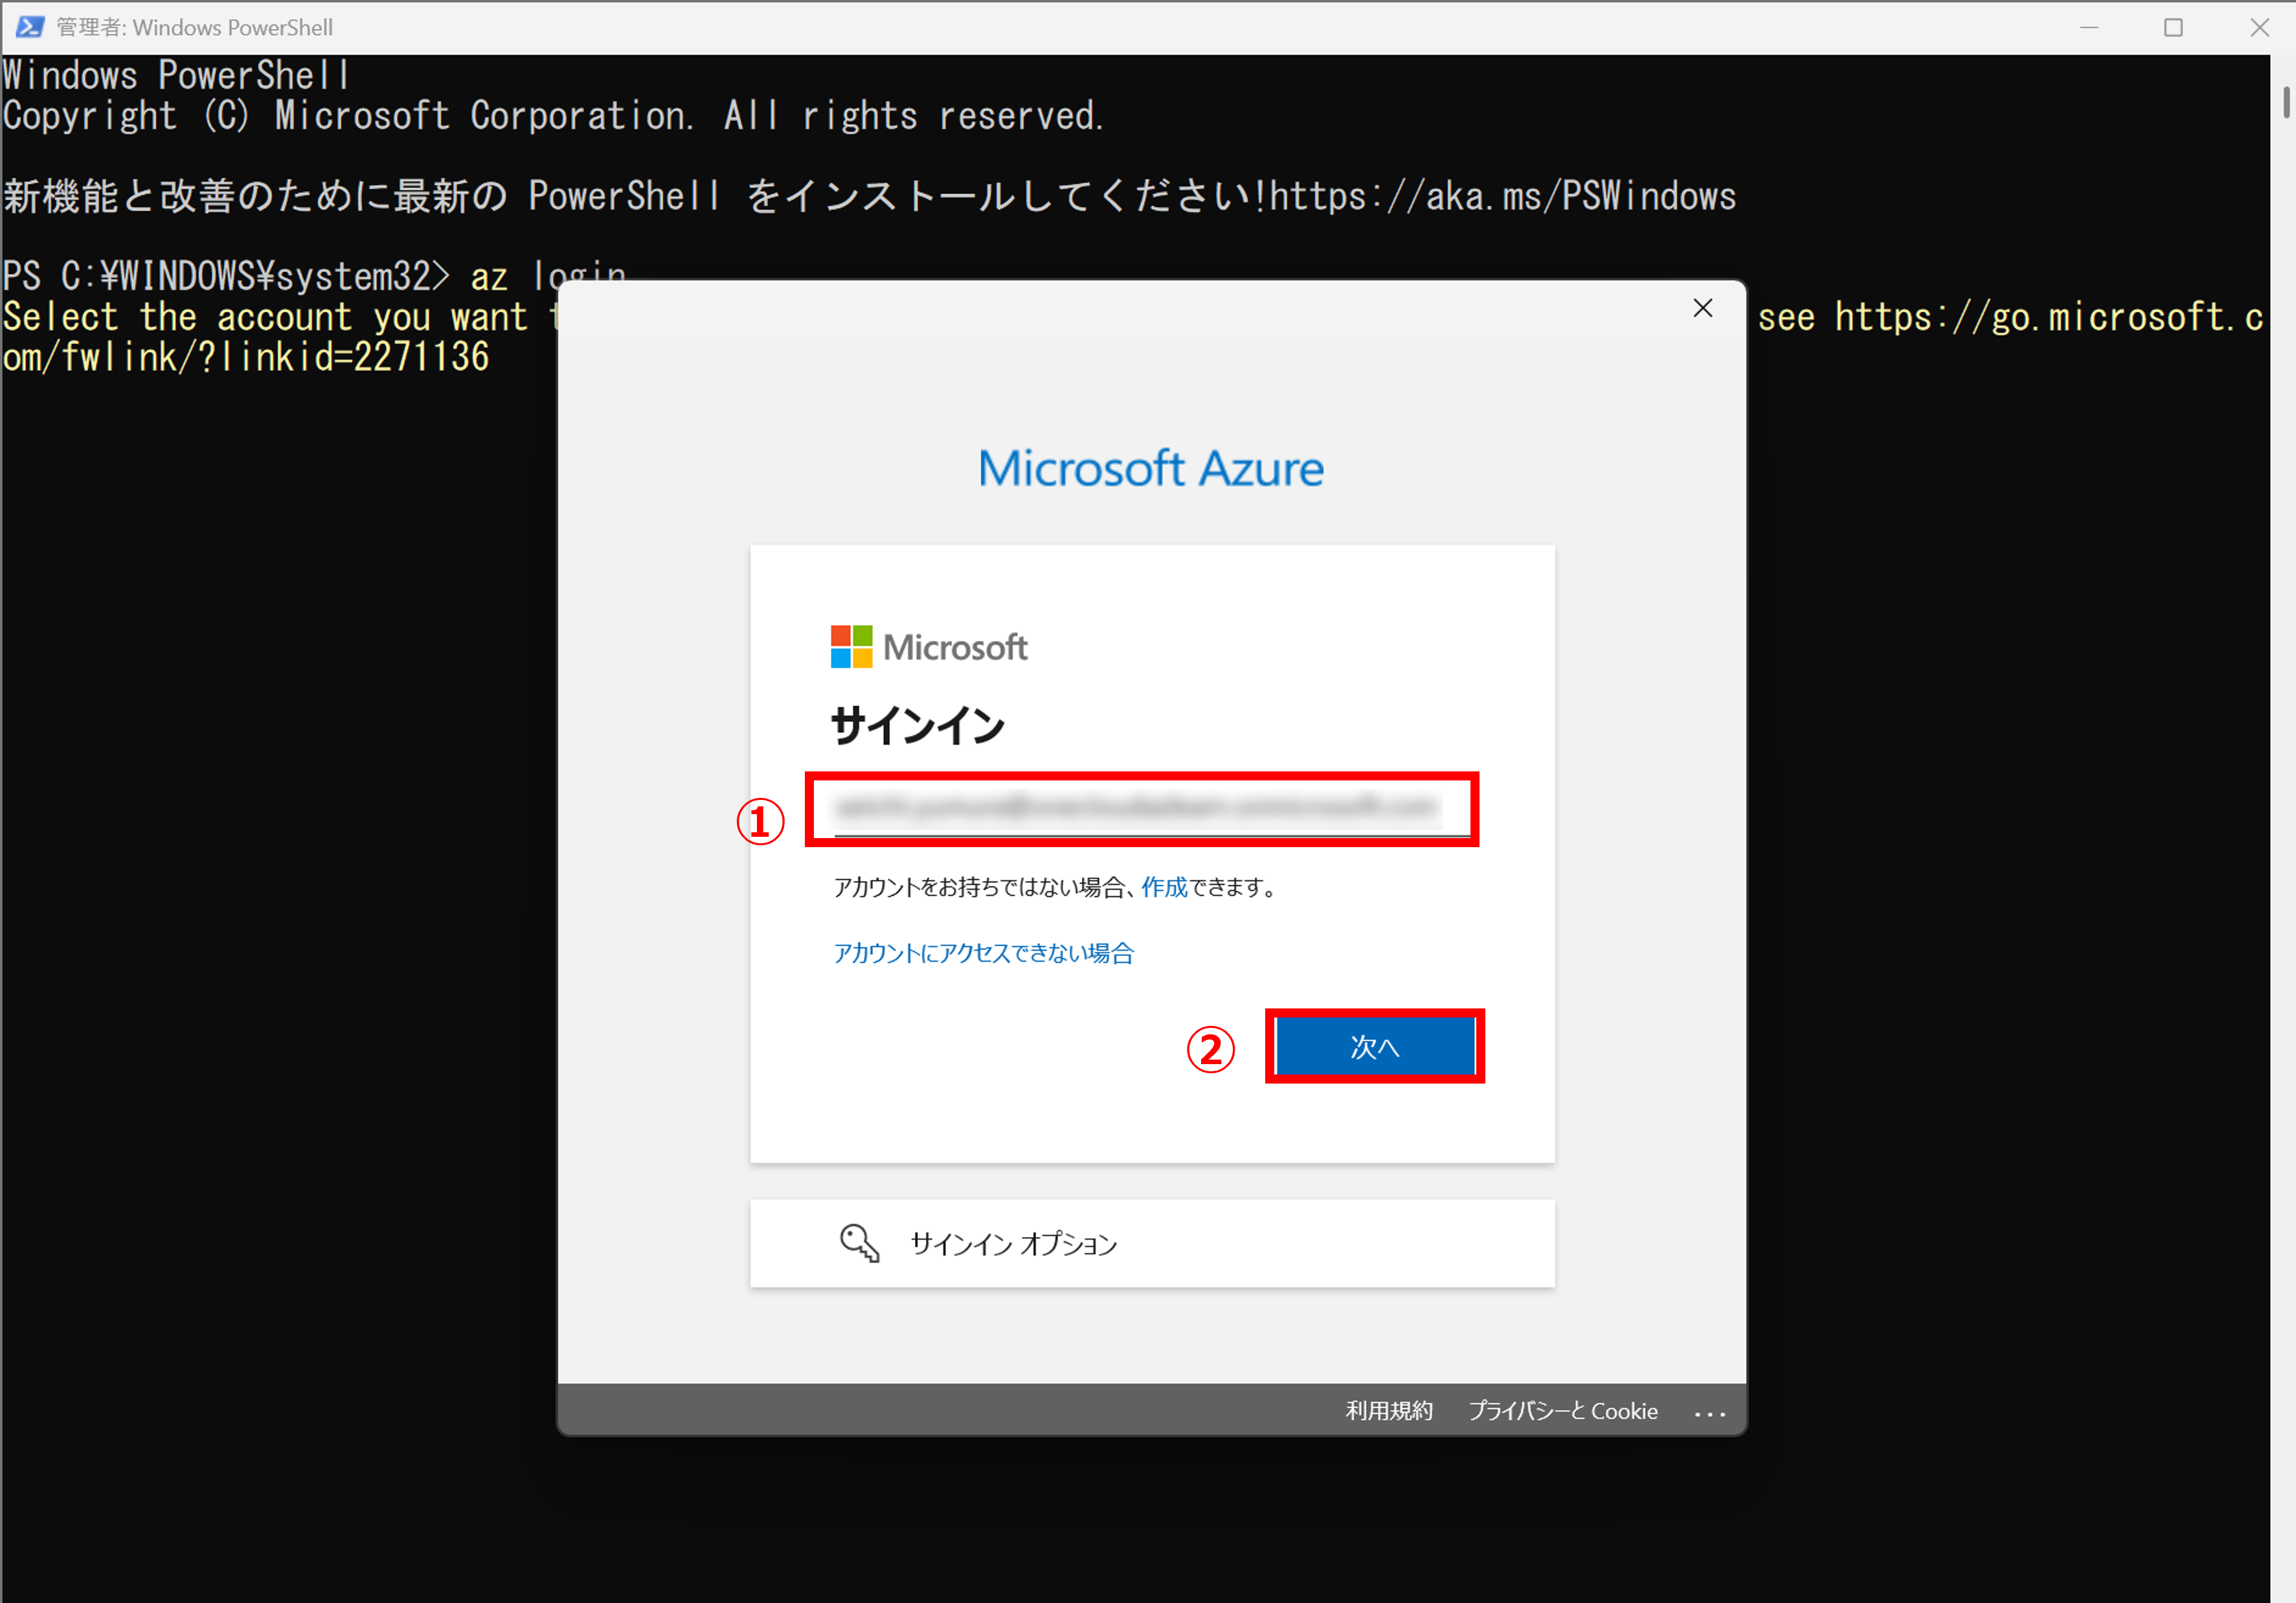Open サインイン オプション
This screenshot has height=1603, width=2296.
coord(1152,1243)
